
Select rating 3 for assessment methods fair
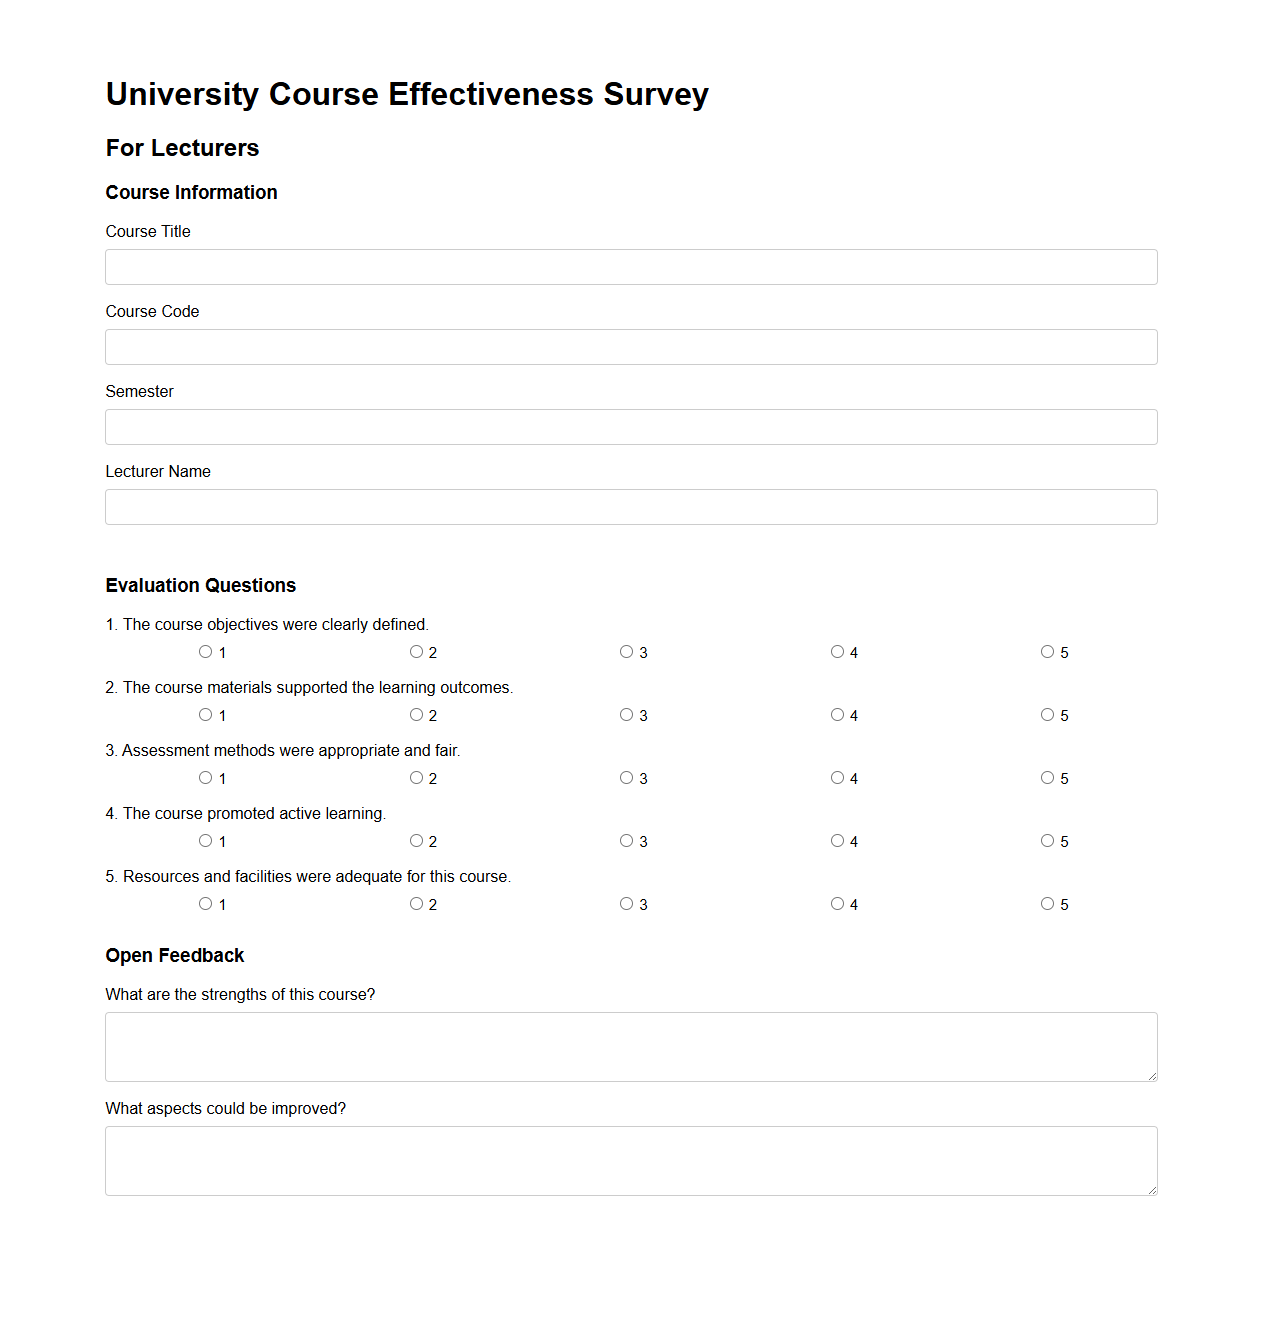coord(626,777)
